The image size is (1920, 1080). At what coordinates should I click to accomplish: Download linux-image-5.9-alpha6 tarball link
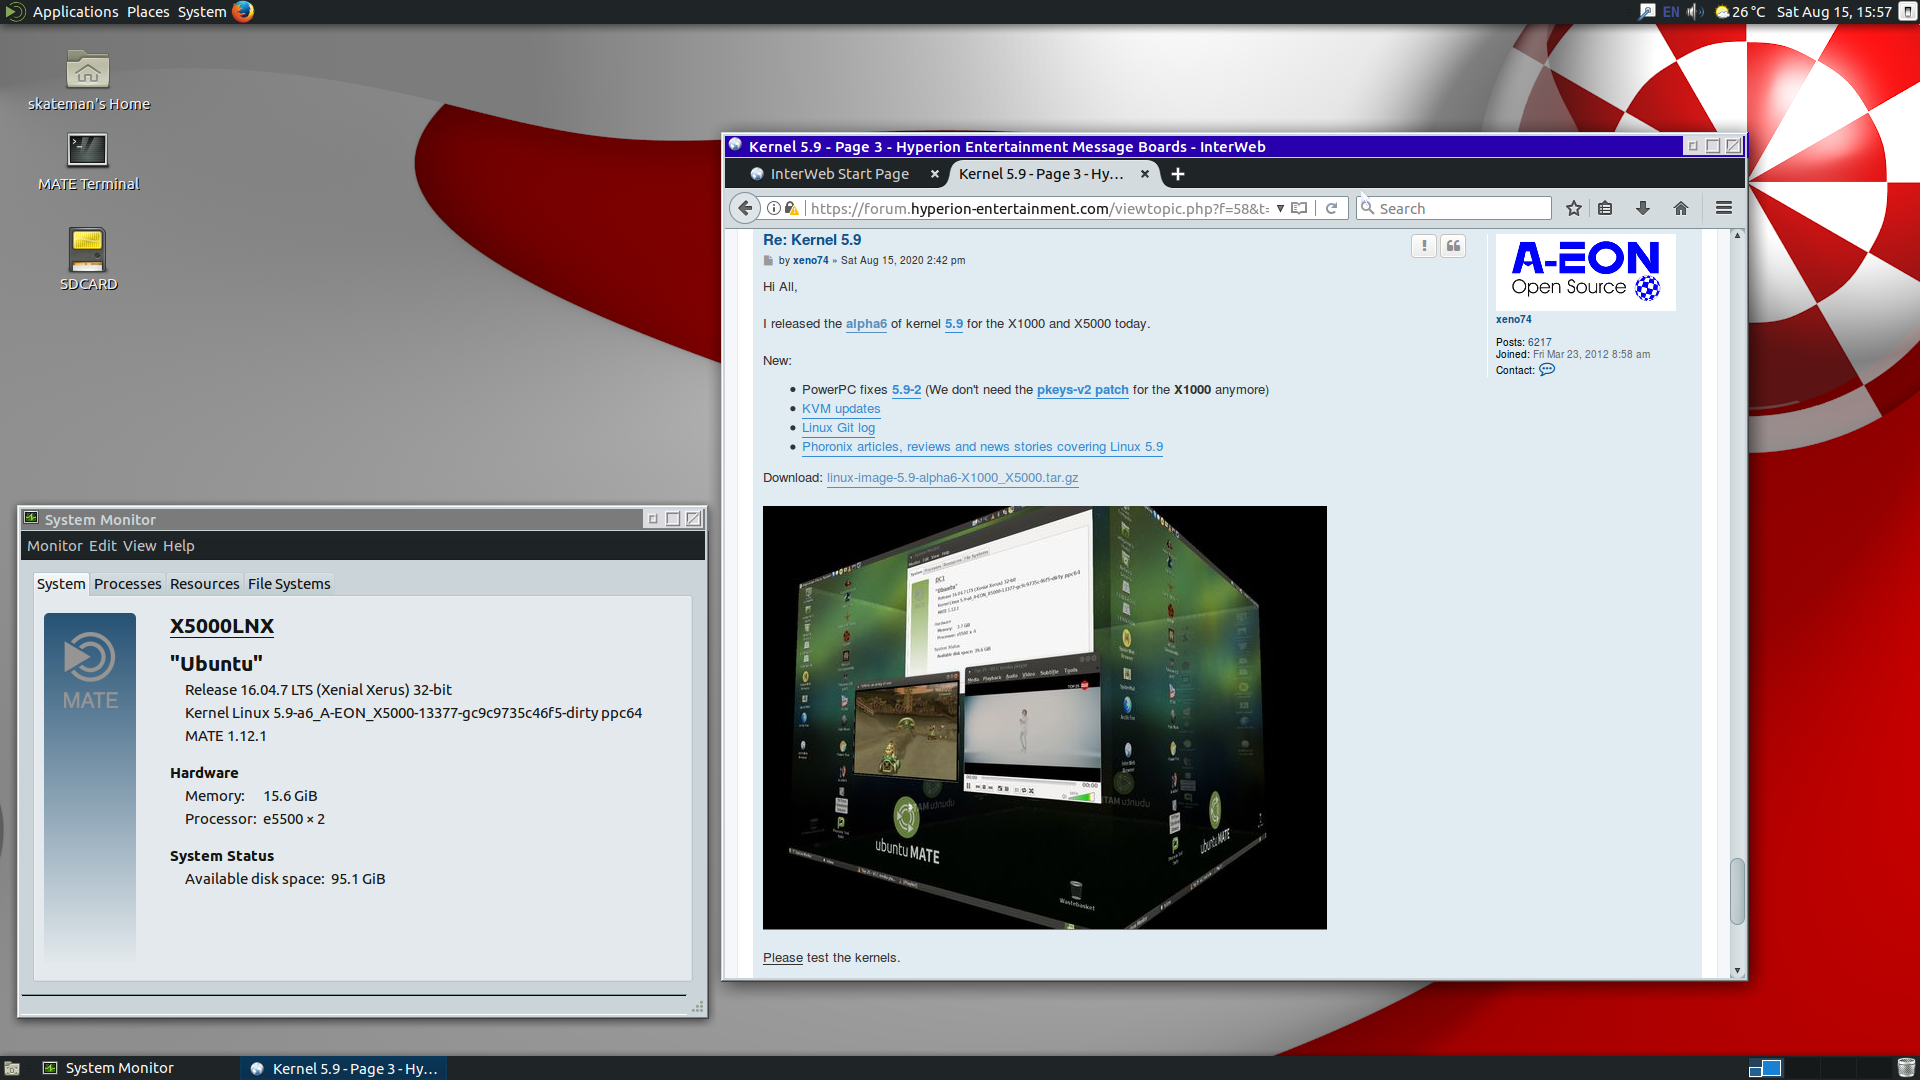[x=952, y=478]
